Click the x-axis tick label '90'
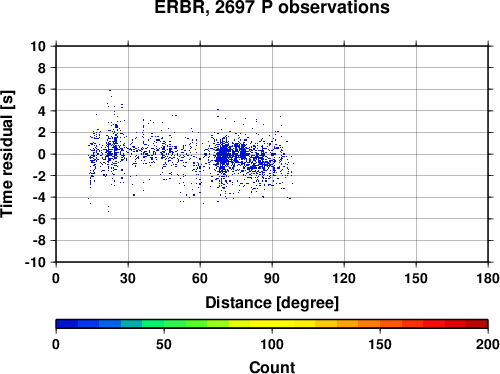Image resolution: width=500 pixels, height=374 pixels. (x=272, y=278)
